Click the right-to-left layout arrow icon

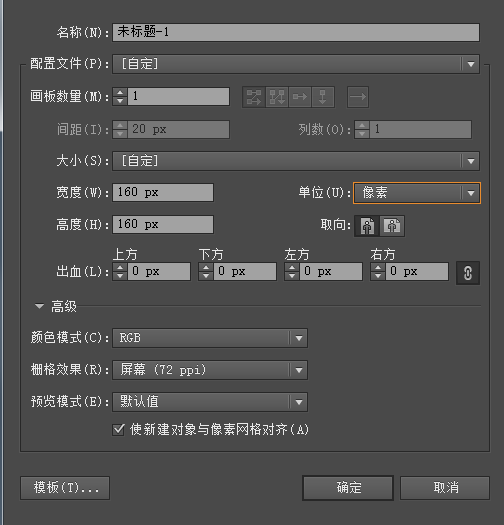(x=358, y=97)
